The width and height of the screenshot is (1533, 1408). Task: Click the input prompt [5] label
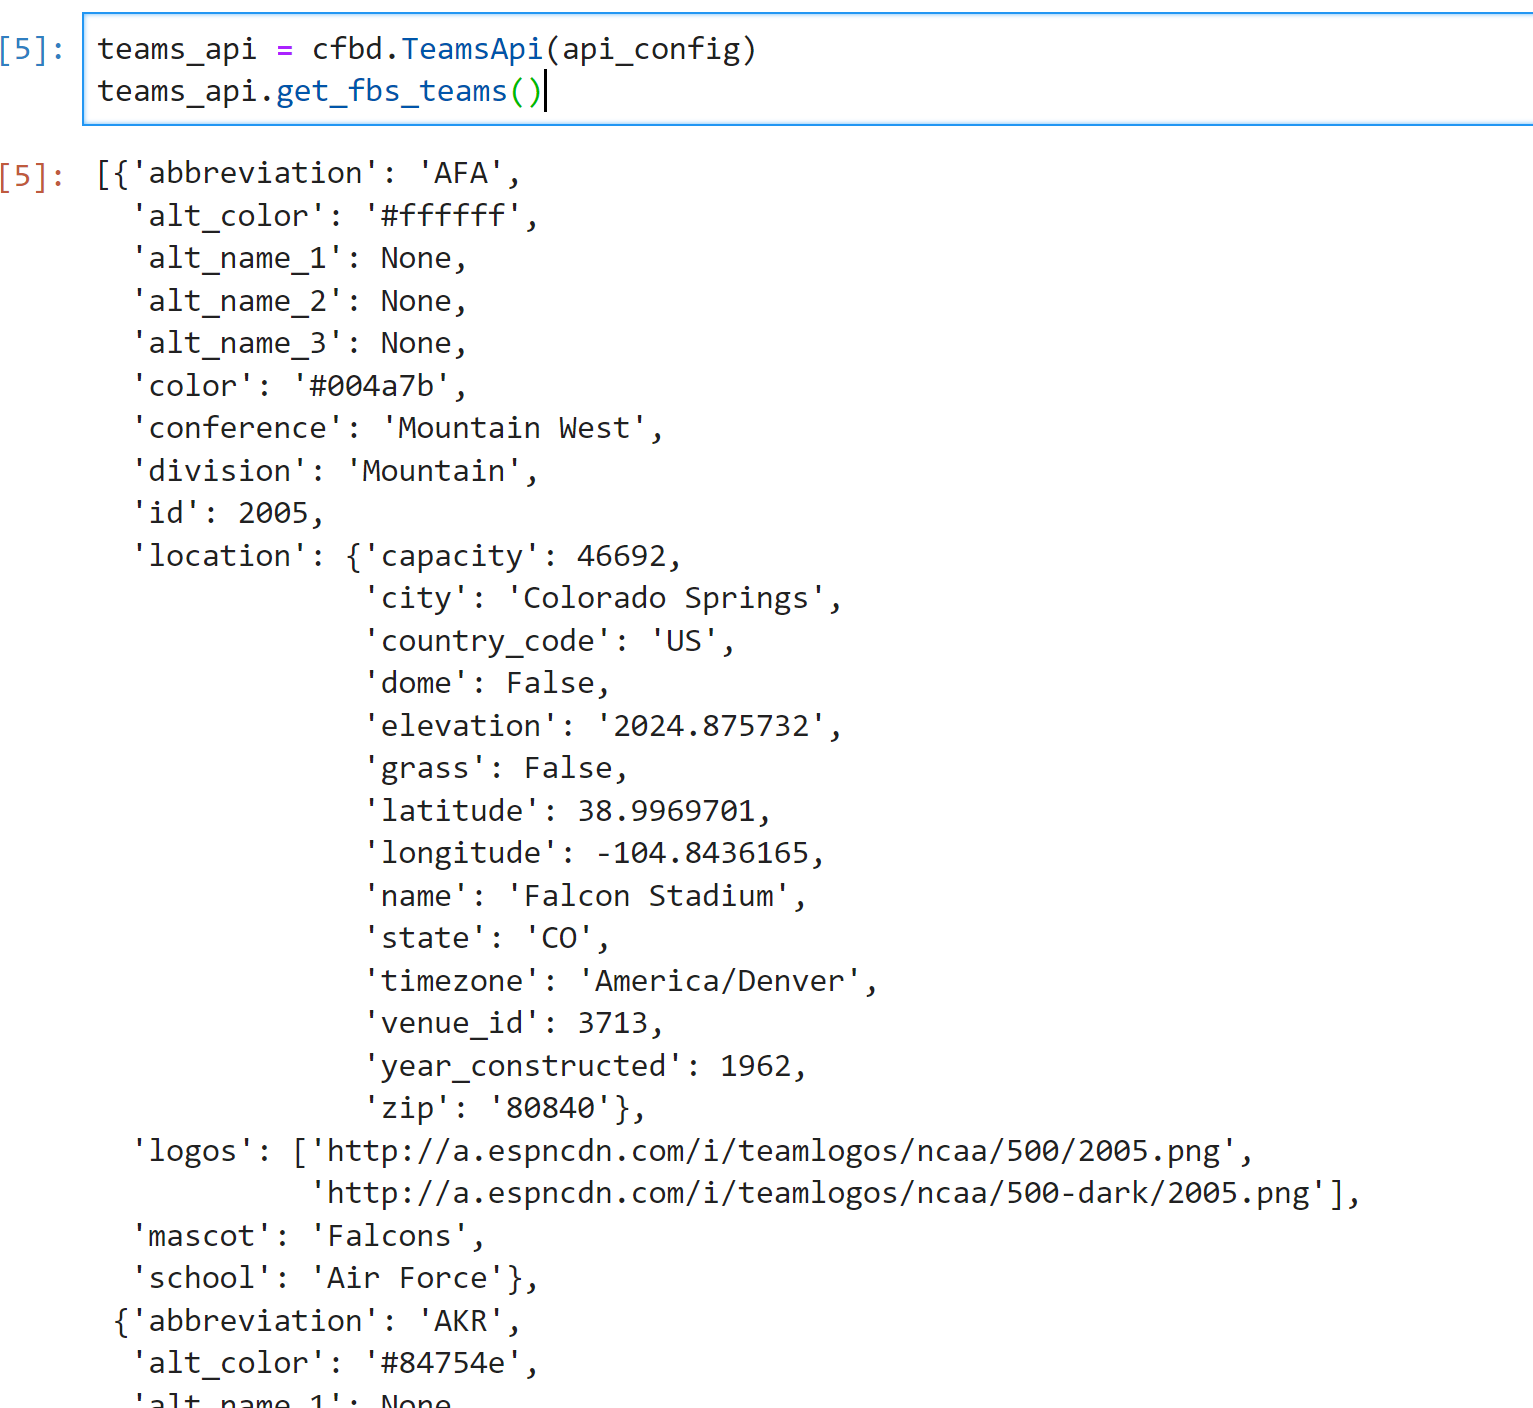click(32, 49)
